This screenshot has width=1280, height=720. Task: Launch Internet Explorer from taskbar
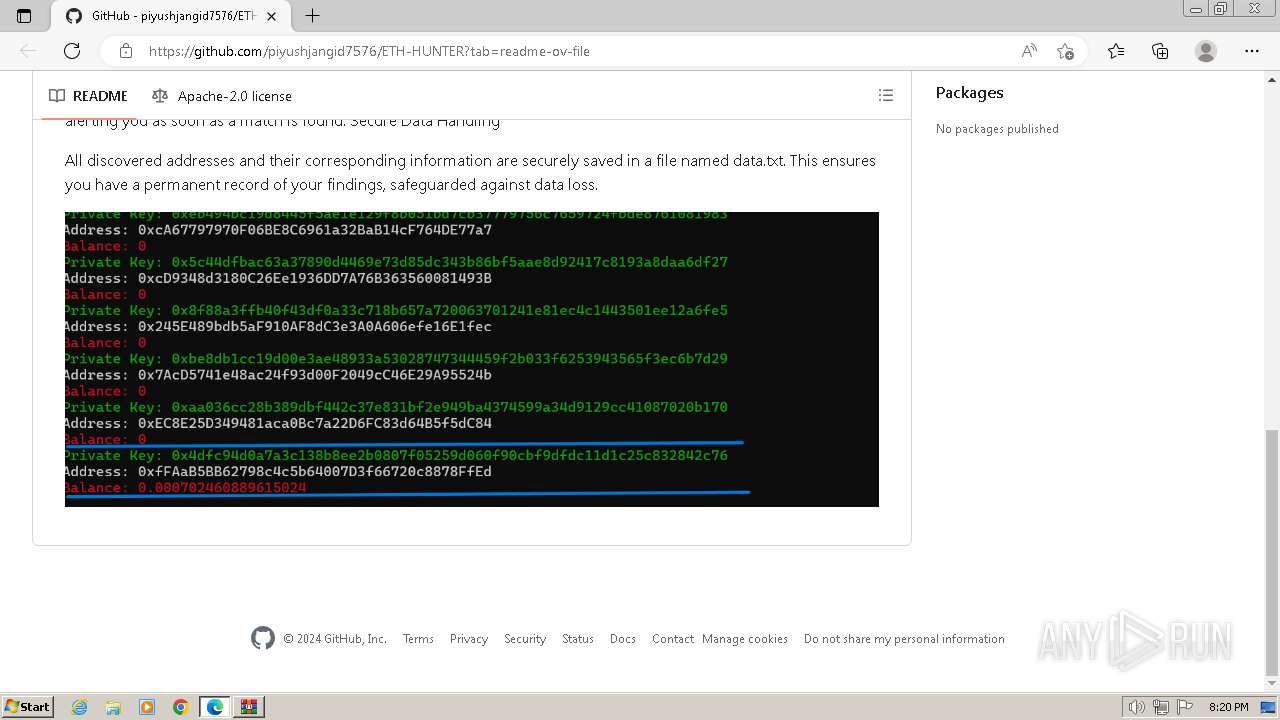point(79,707)
